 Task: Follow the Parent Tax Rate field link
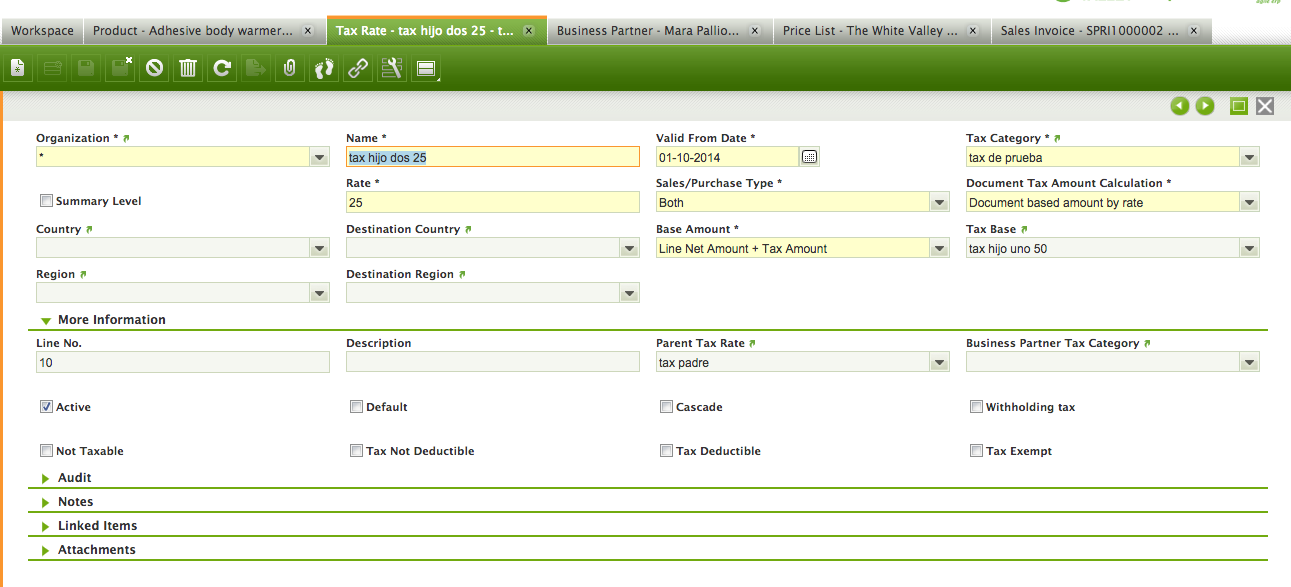point(752,343)
